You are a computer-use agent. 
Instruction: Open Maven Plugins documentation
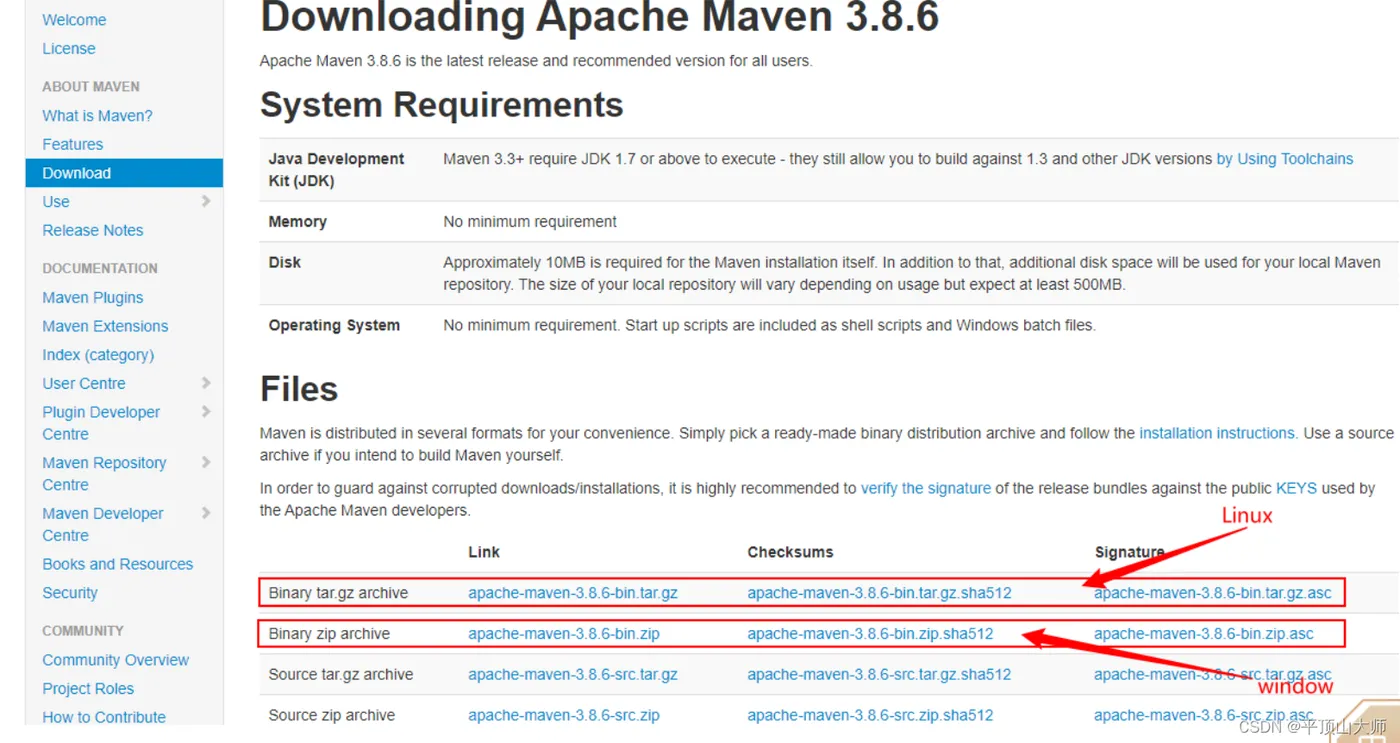tap(93, 298)
